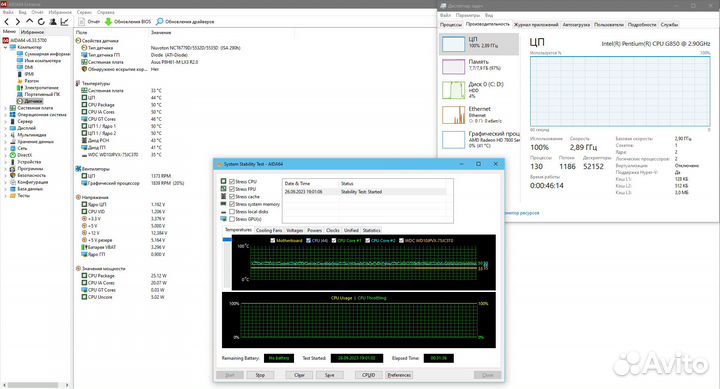The image size is (720, 389).
Task: Select Разгон item in the AIDA64 tree
Action: click(28, 81)
